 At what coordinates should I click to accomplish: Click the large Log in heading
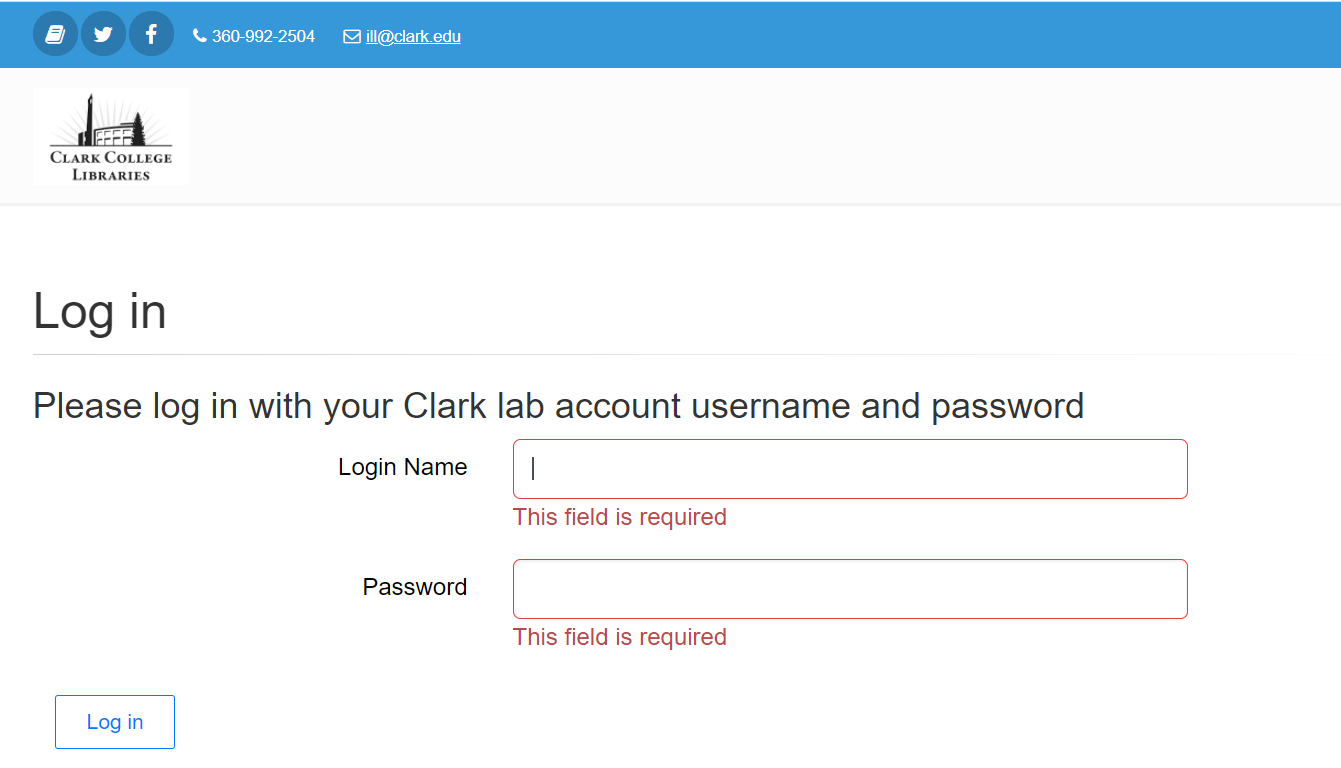(100, 311)
